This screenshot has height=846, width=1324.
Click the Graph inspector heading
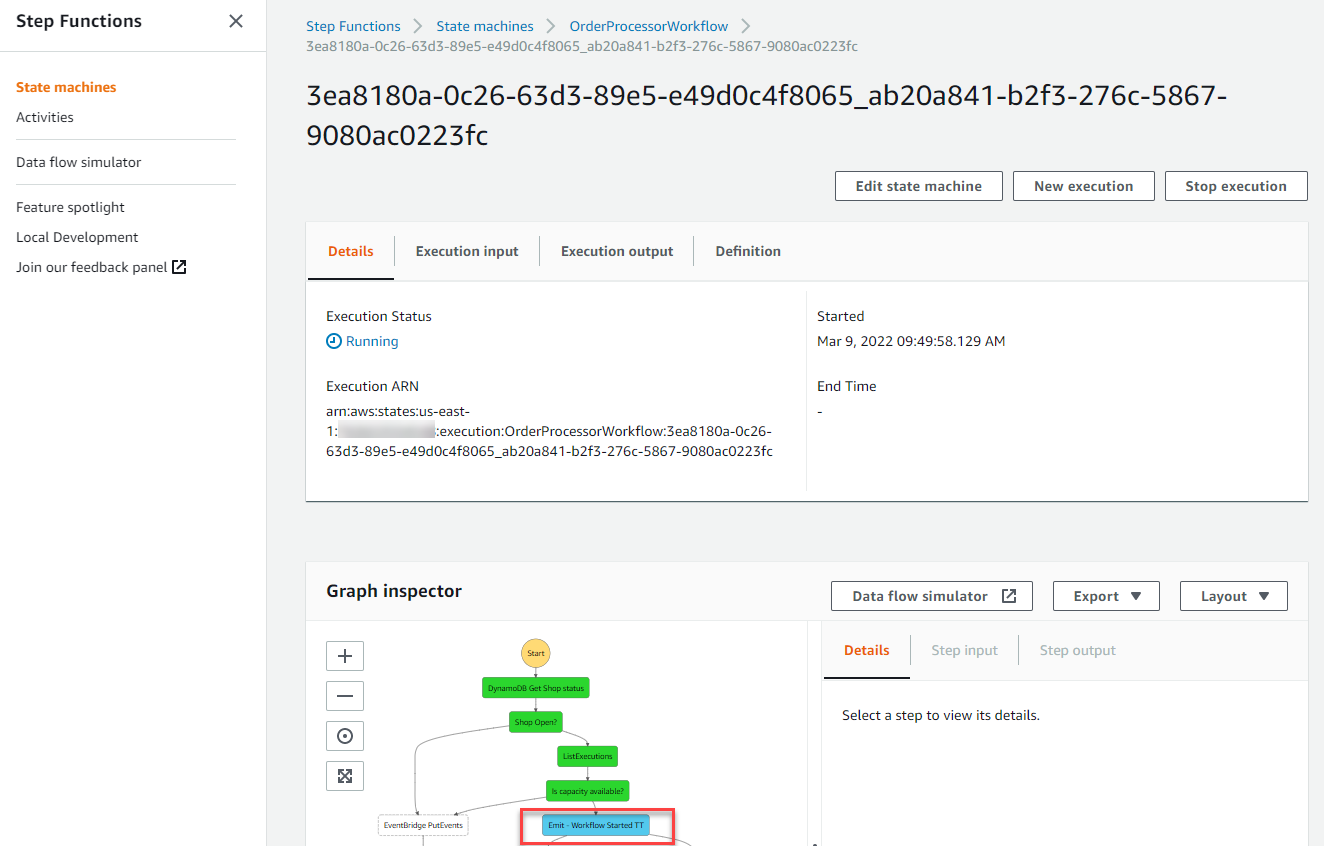394,591
